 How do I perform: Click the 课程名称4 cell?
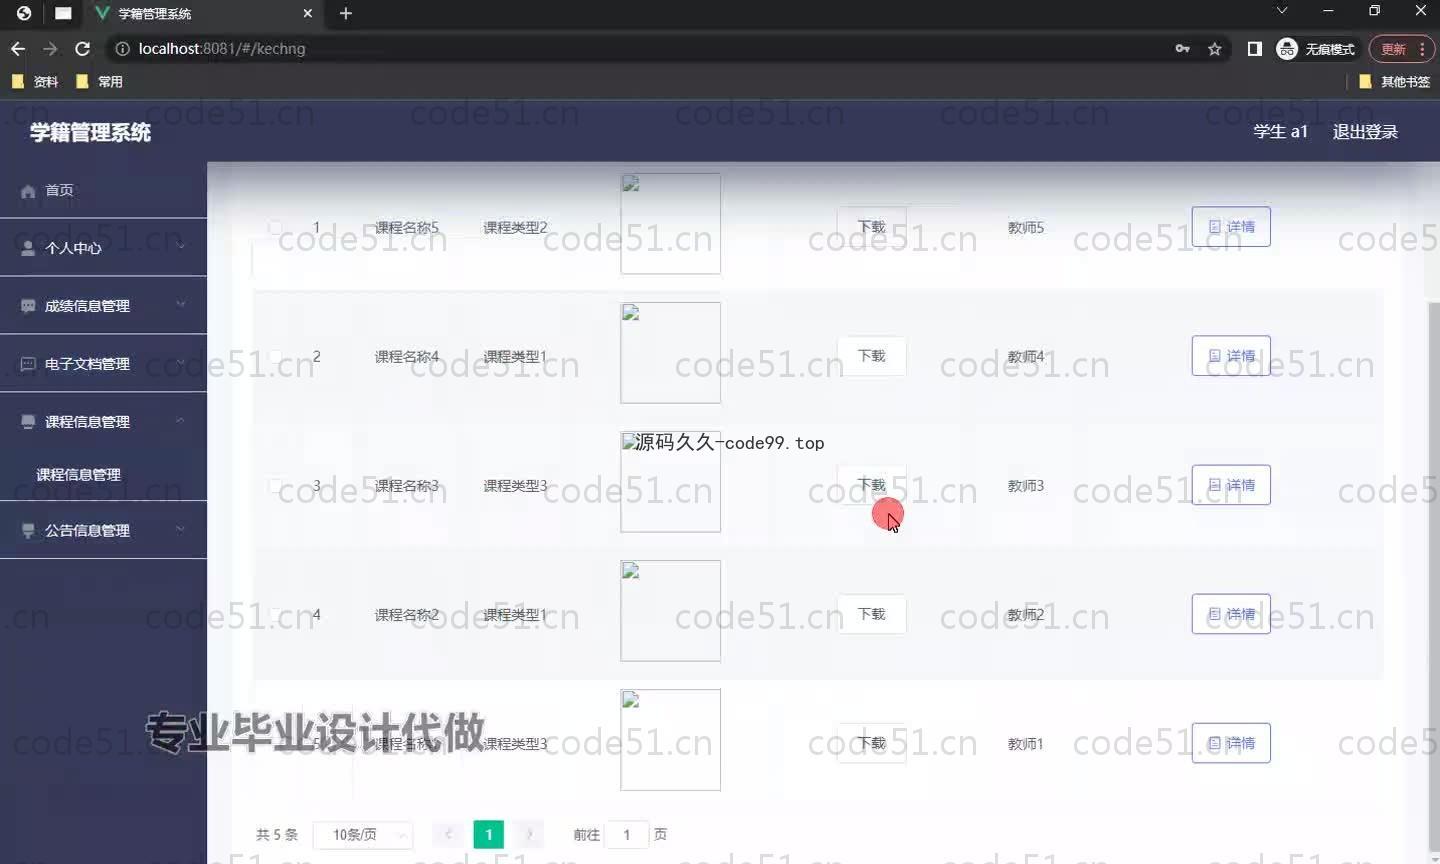coord(407,357)
